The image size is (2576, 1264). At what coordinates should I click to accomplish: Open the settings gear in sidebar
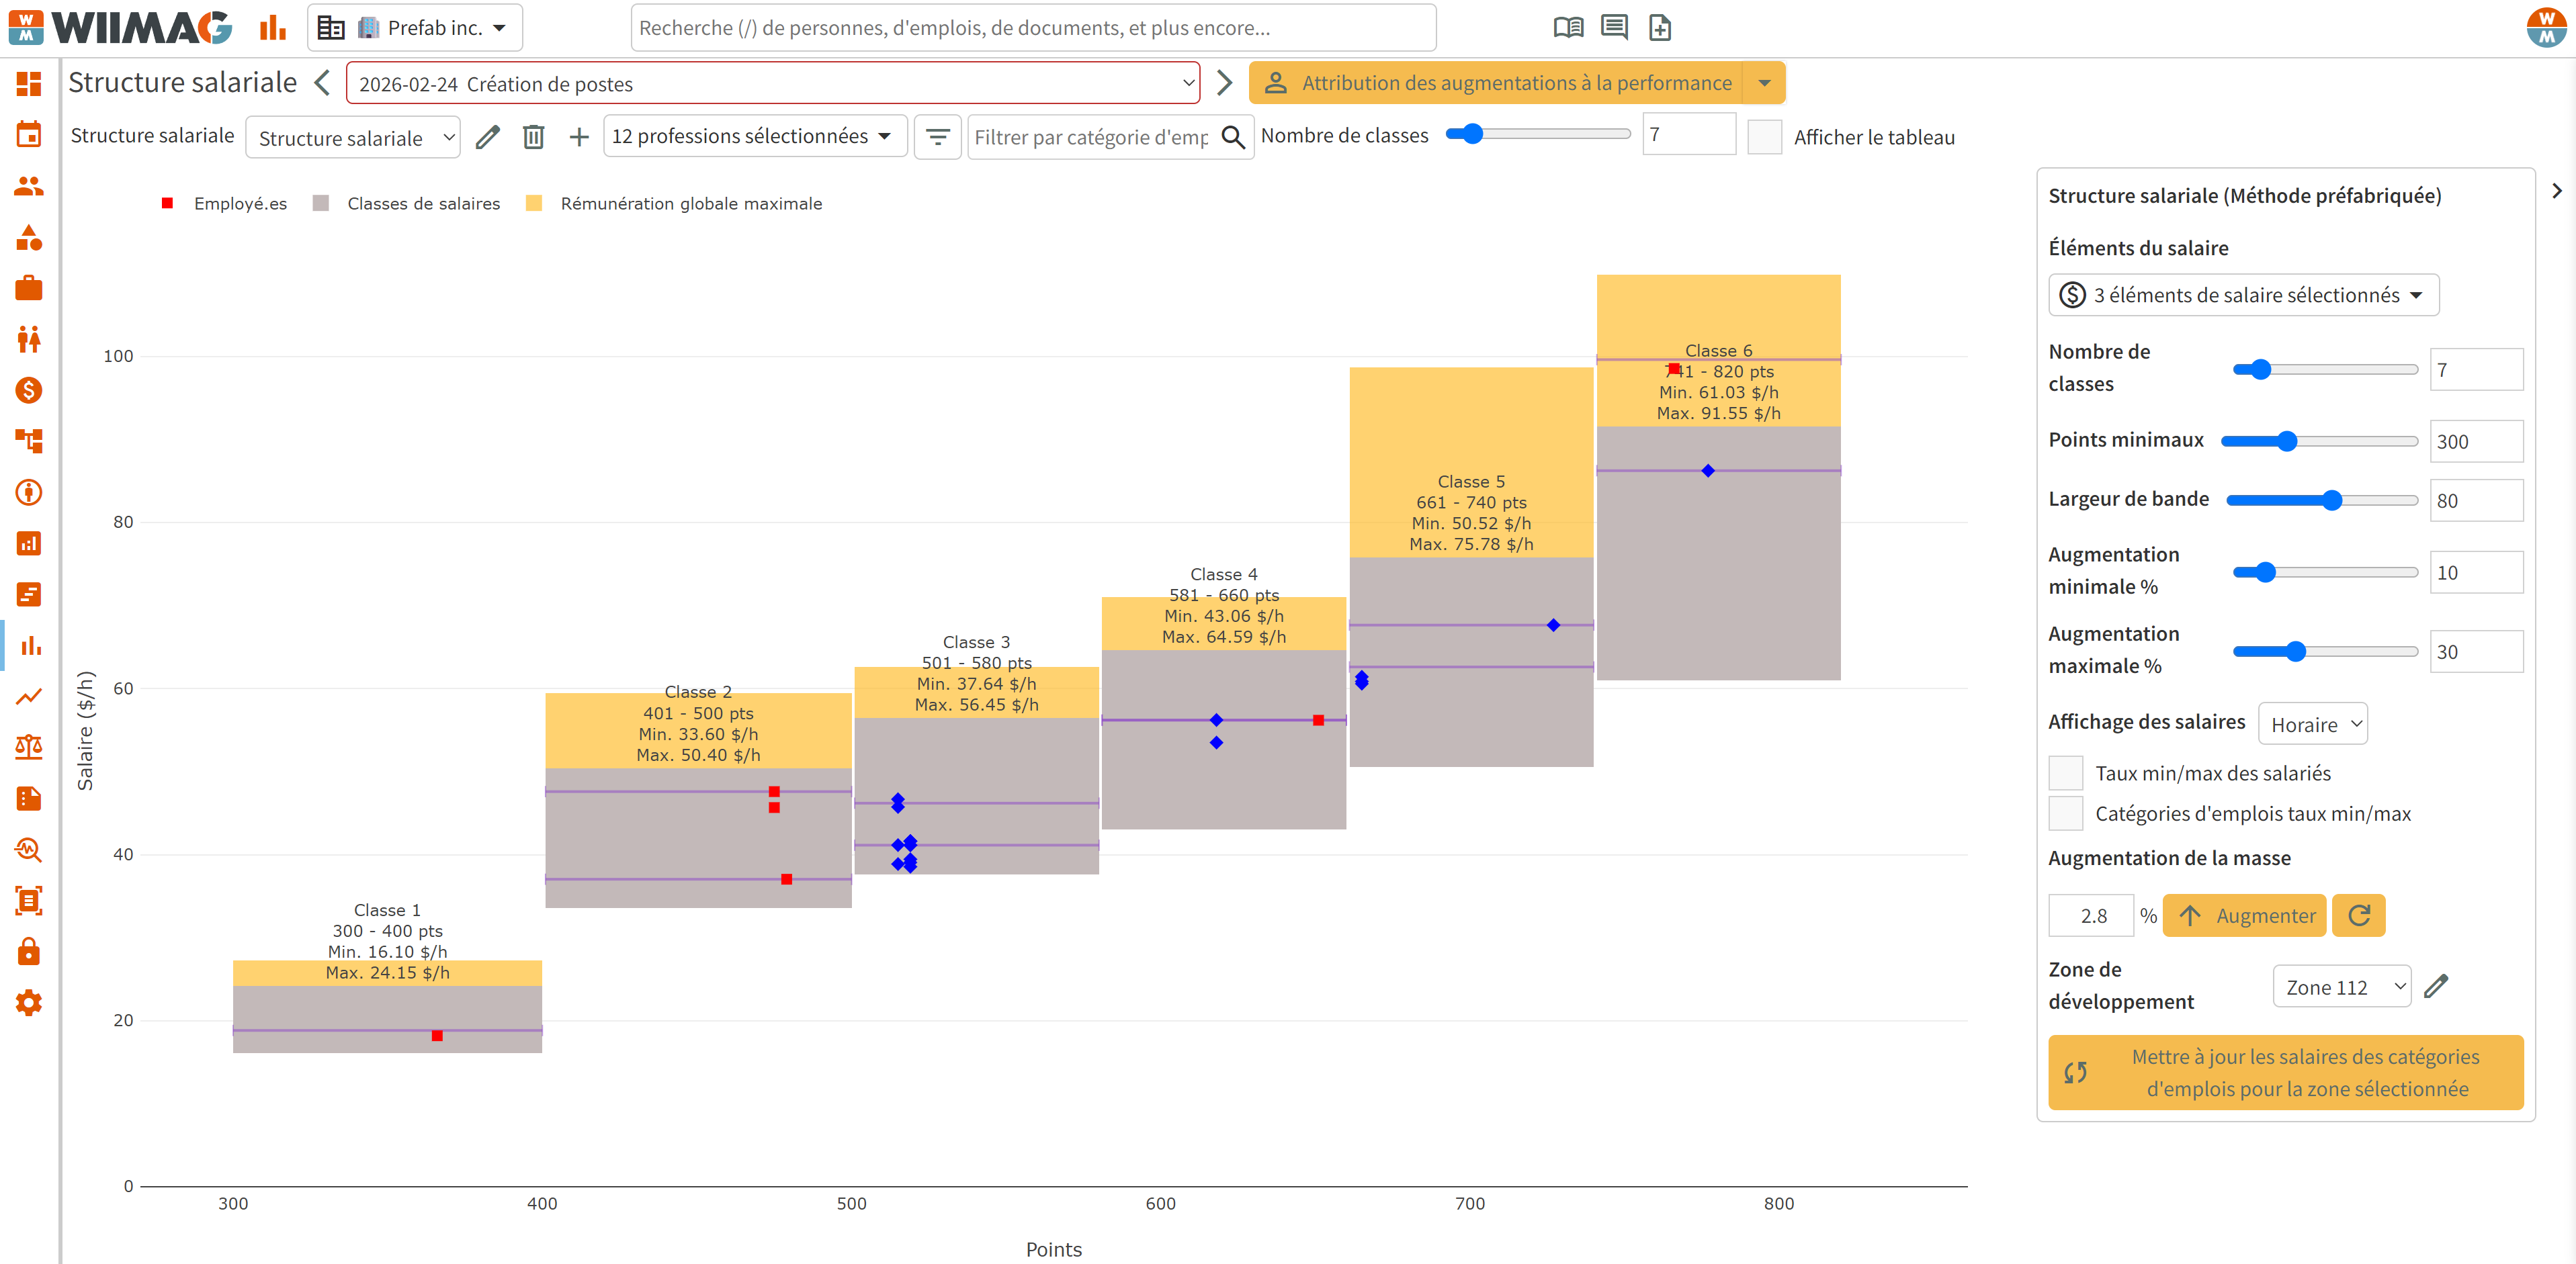point(29,1003)
